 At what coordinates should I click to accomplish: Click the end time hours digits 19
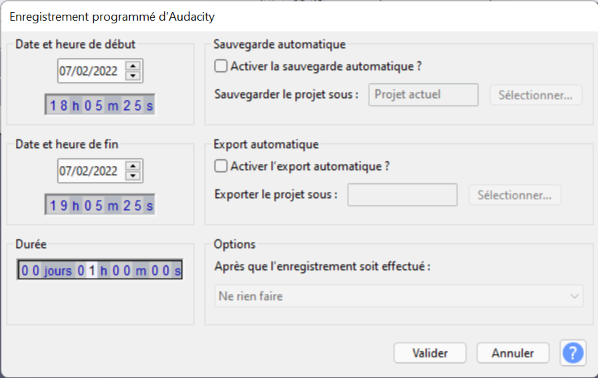(59, 206)
